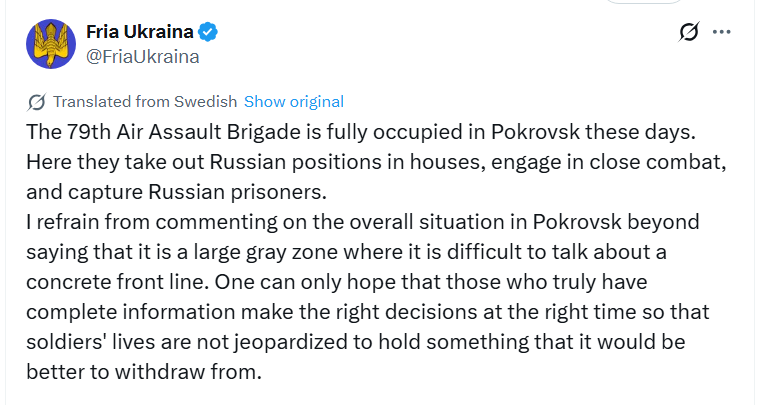
Task: Show original Swedish text of post
Action: pos(294,101)
